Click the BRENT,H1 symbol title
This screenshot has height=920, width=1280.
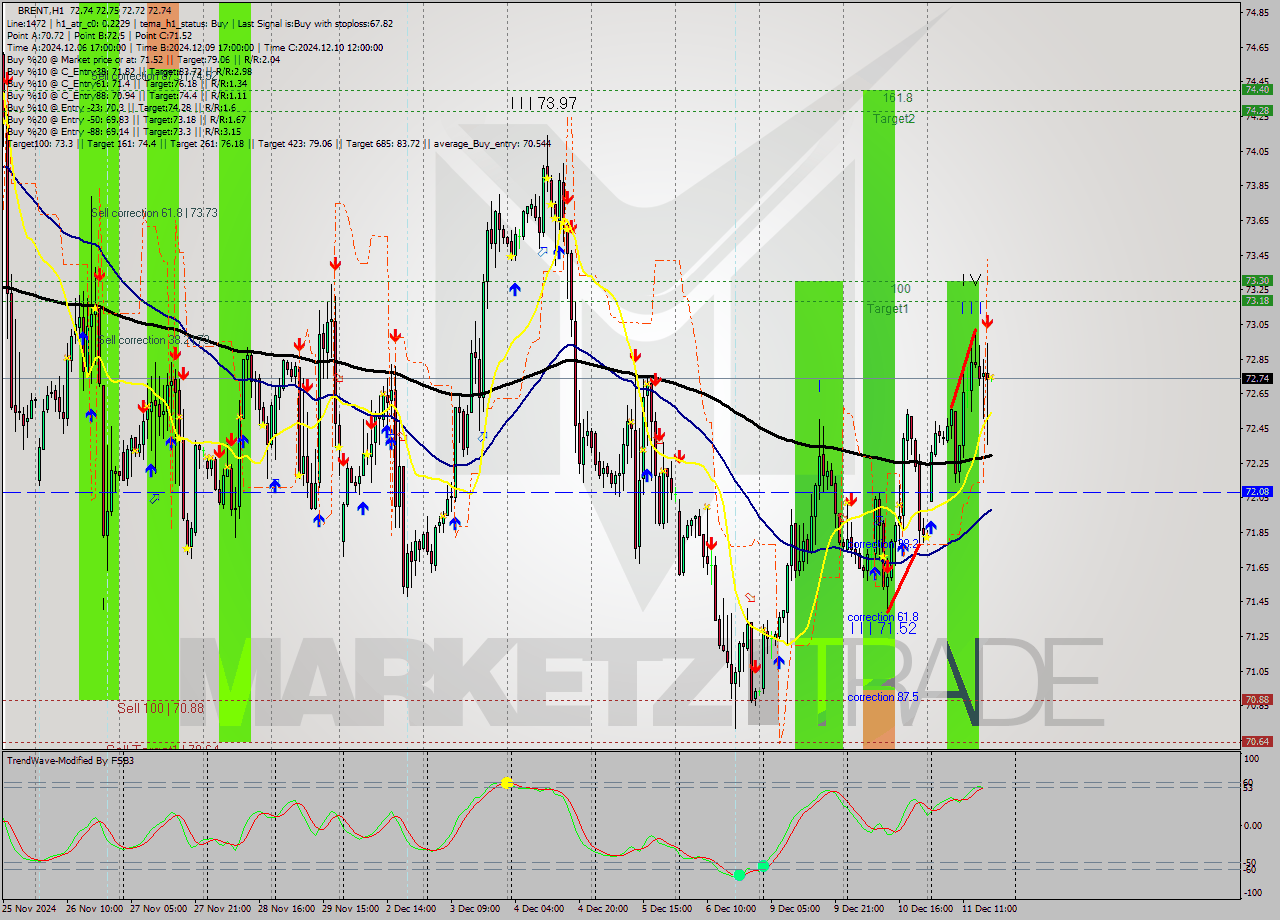(41, 9)
